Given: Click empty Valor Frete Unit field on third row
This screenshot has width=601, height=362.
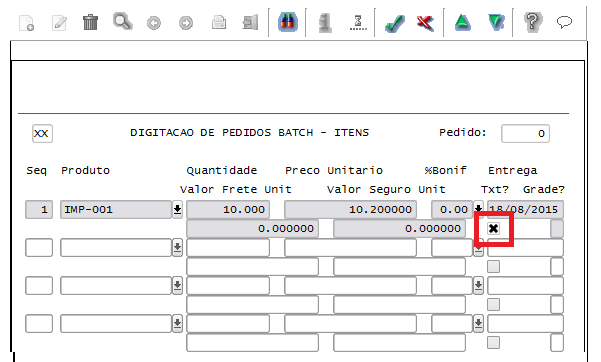Looking at the screenshot, I should [253, 304].
